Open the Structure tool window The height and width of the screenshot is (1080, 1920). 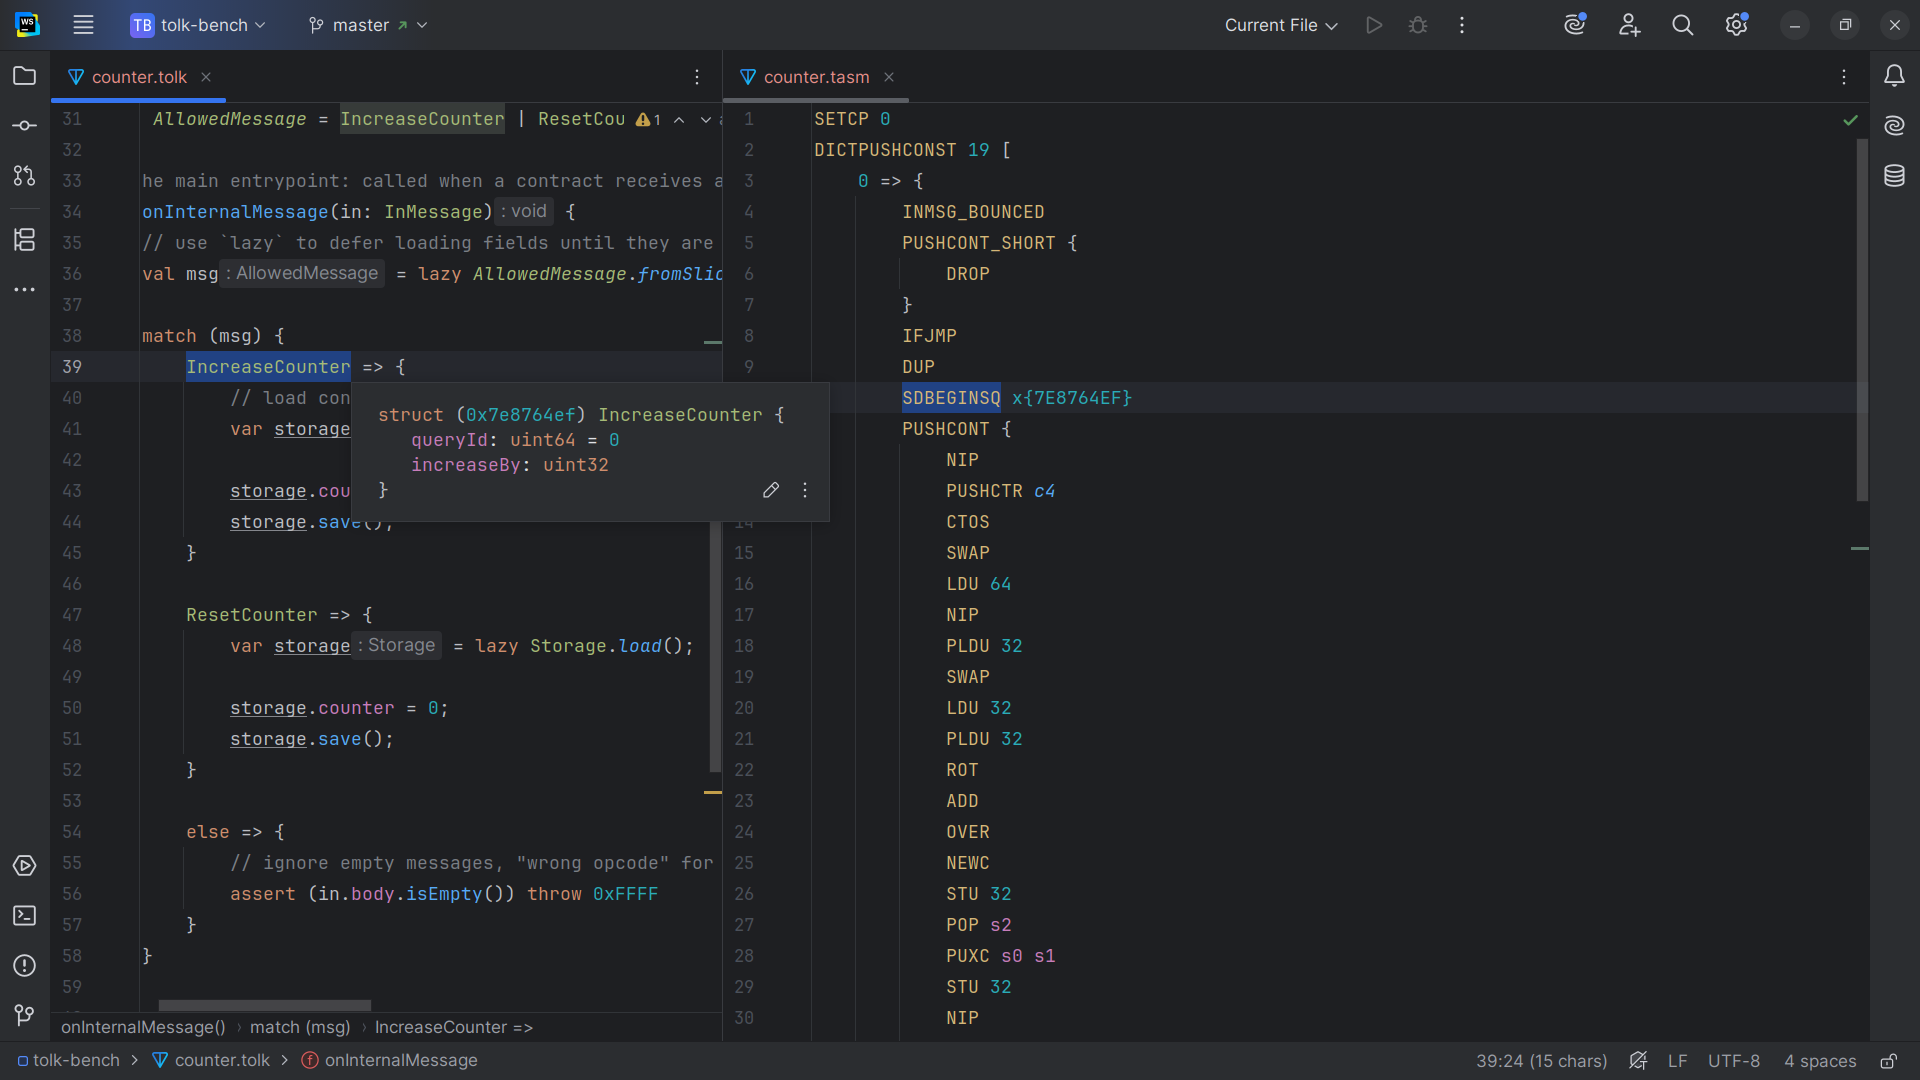25,240
